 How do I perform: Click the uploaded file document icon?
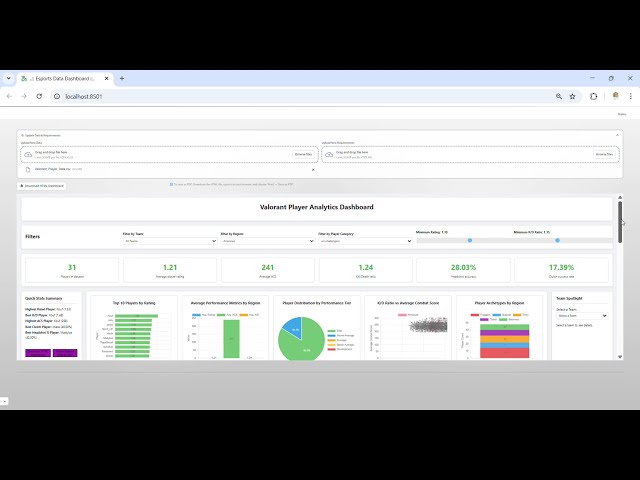tap(28, 169)
